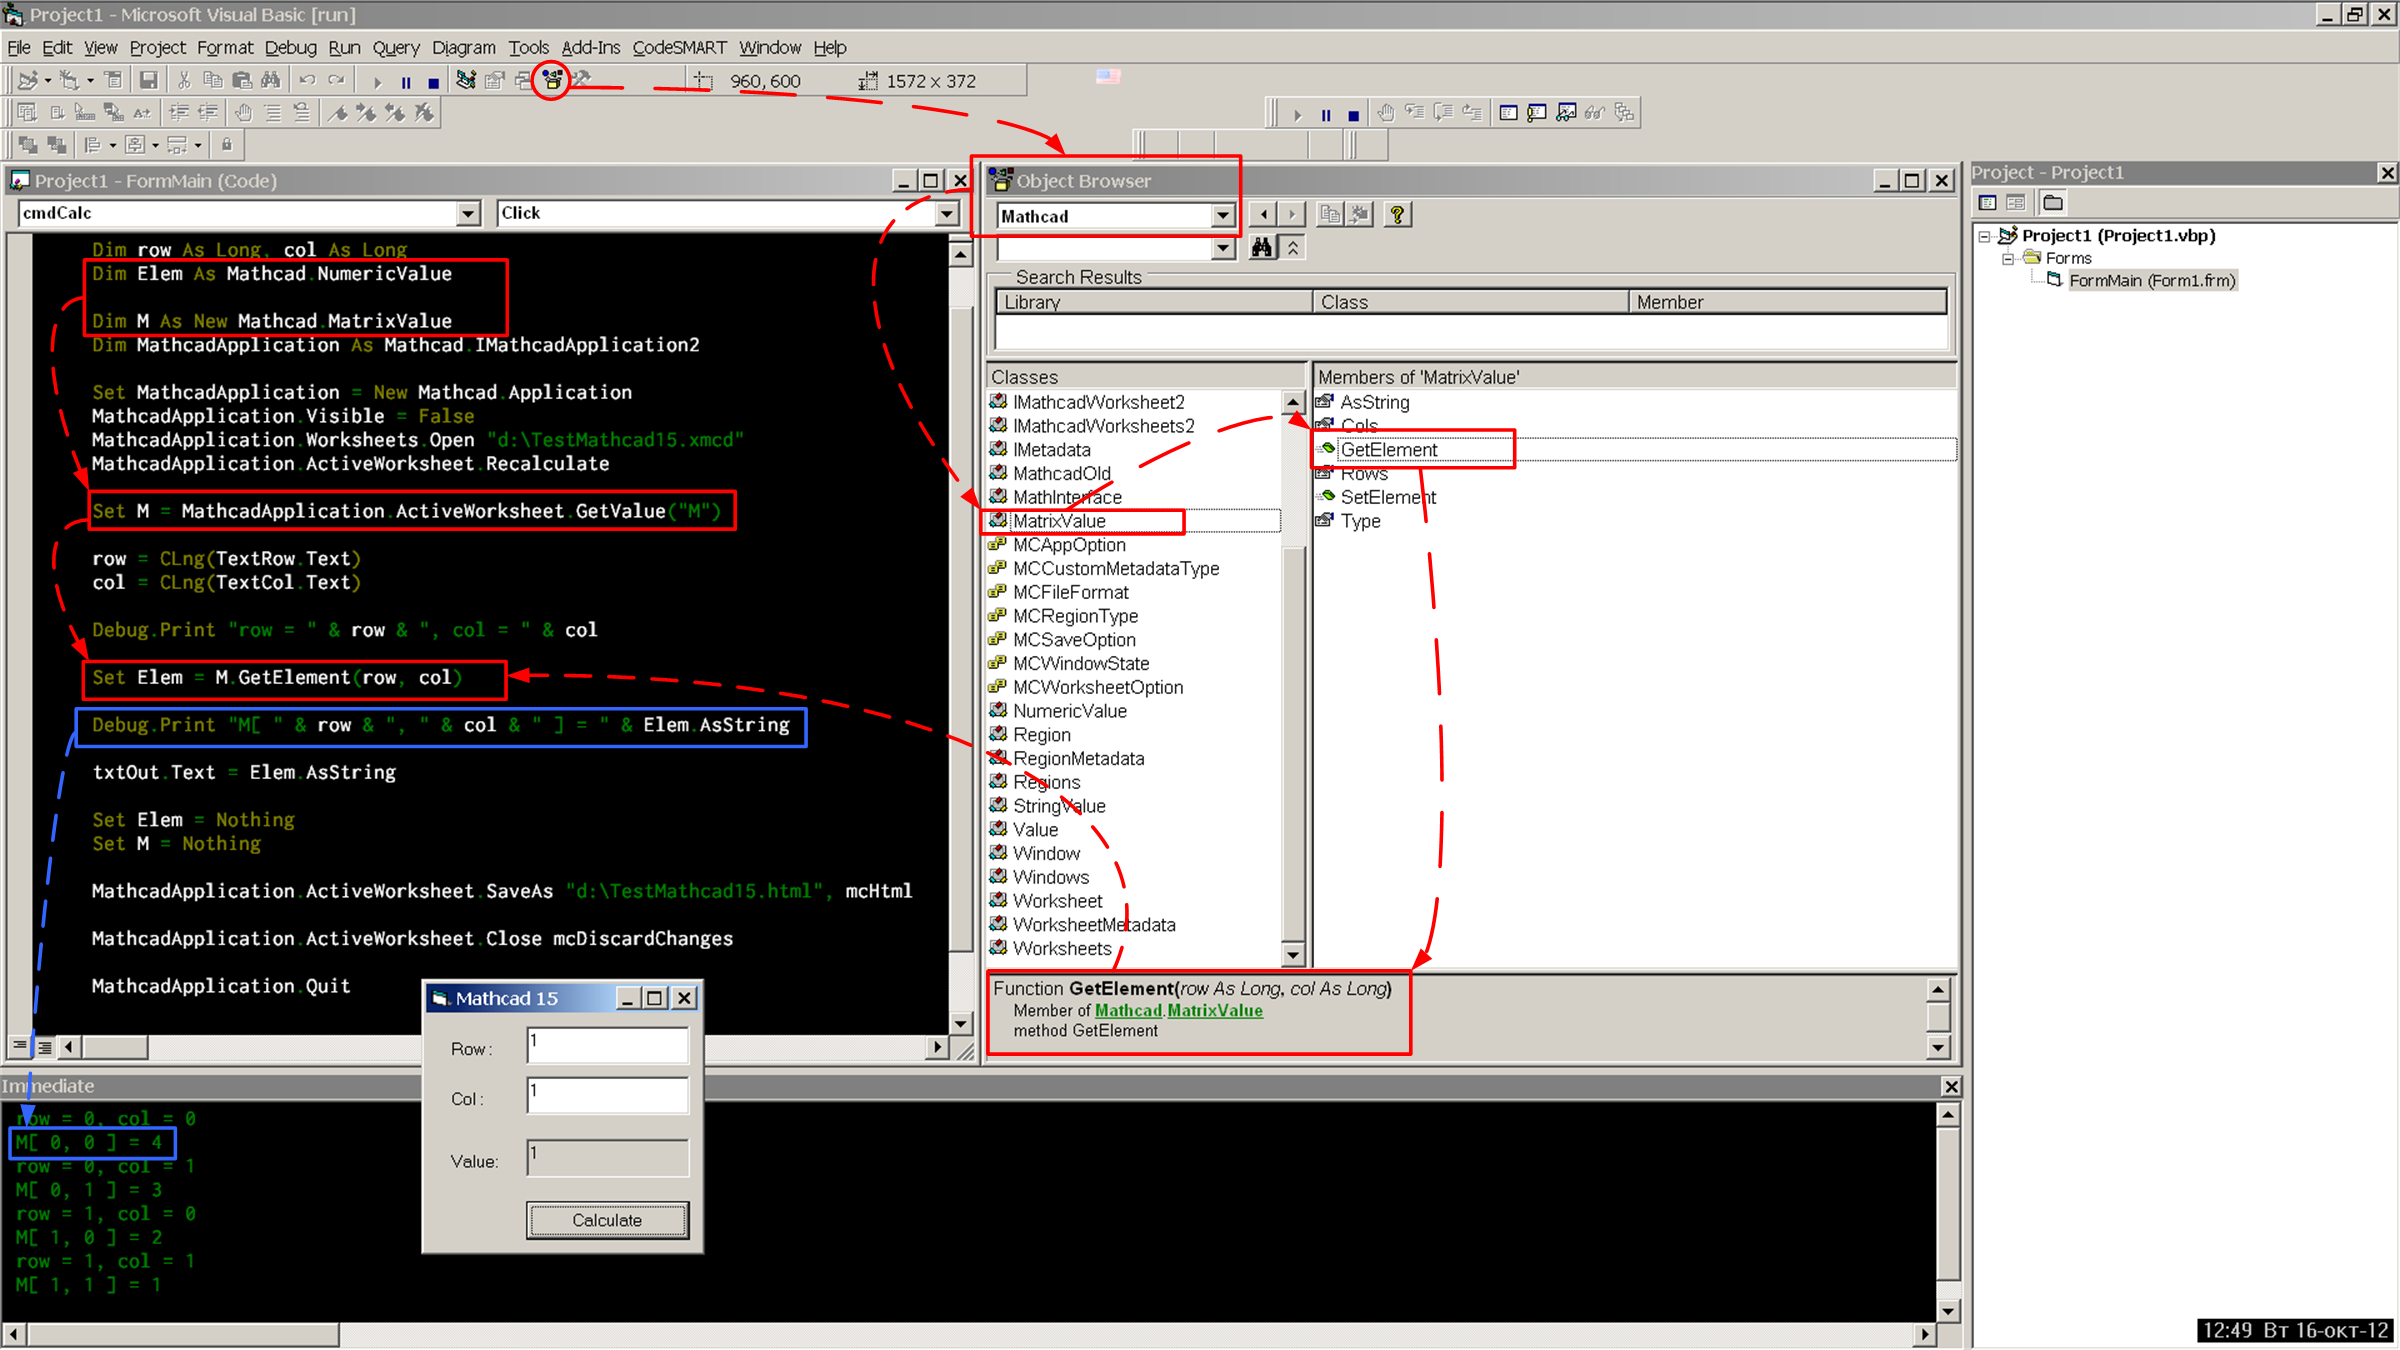The height and width of the screenshot is (1350, 2400).
Task: Toggle Procedure View button in code window
Action: click(x=19, y=1046)
